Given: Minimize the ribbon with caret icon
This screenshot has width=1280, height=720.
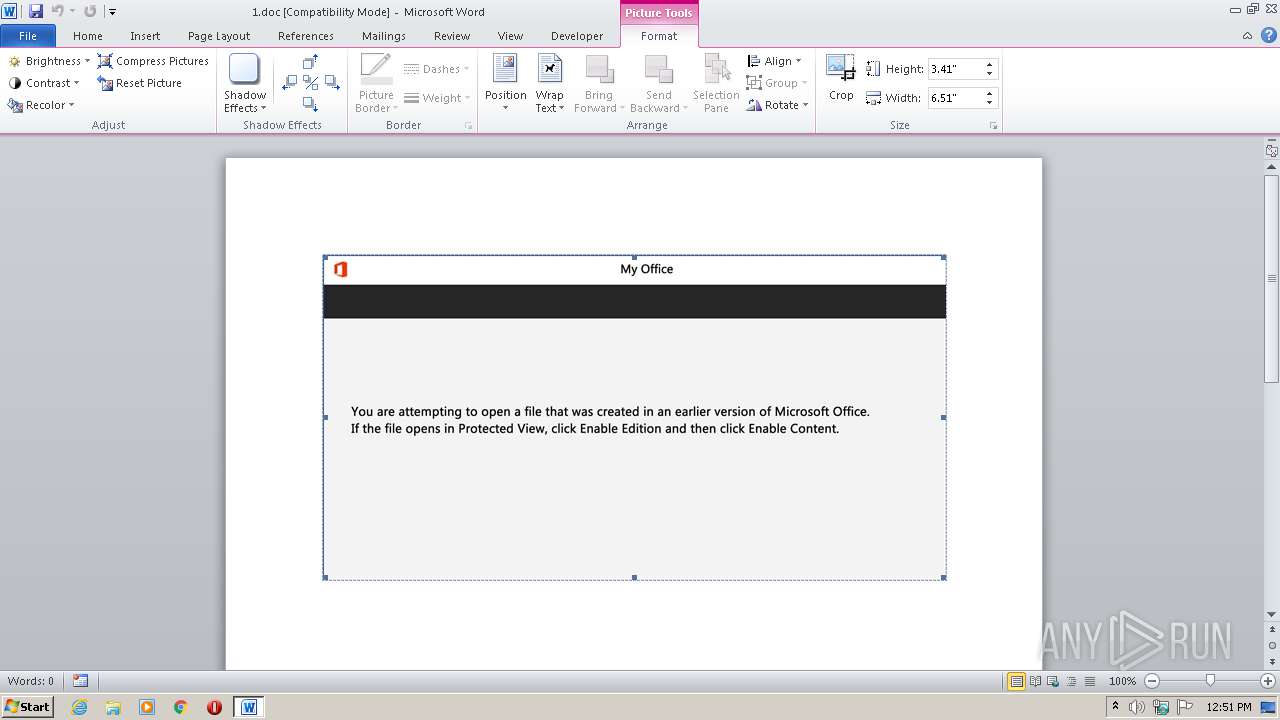Looking at the screenshot, I should [1247, 36].
